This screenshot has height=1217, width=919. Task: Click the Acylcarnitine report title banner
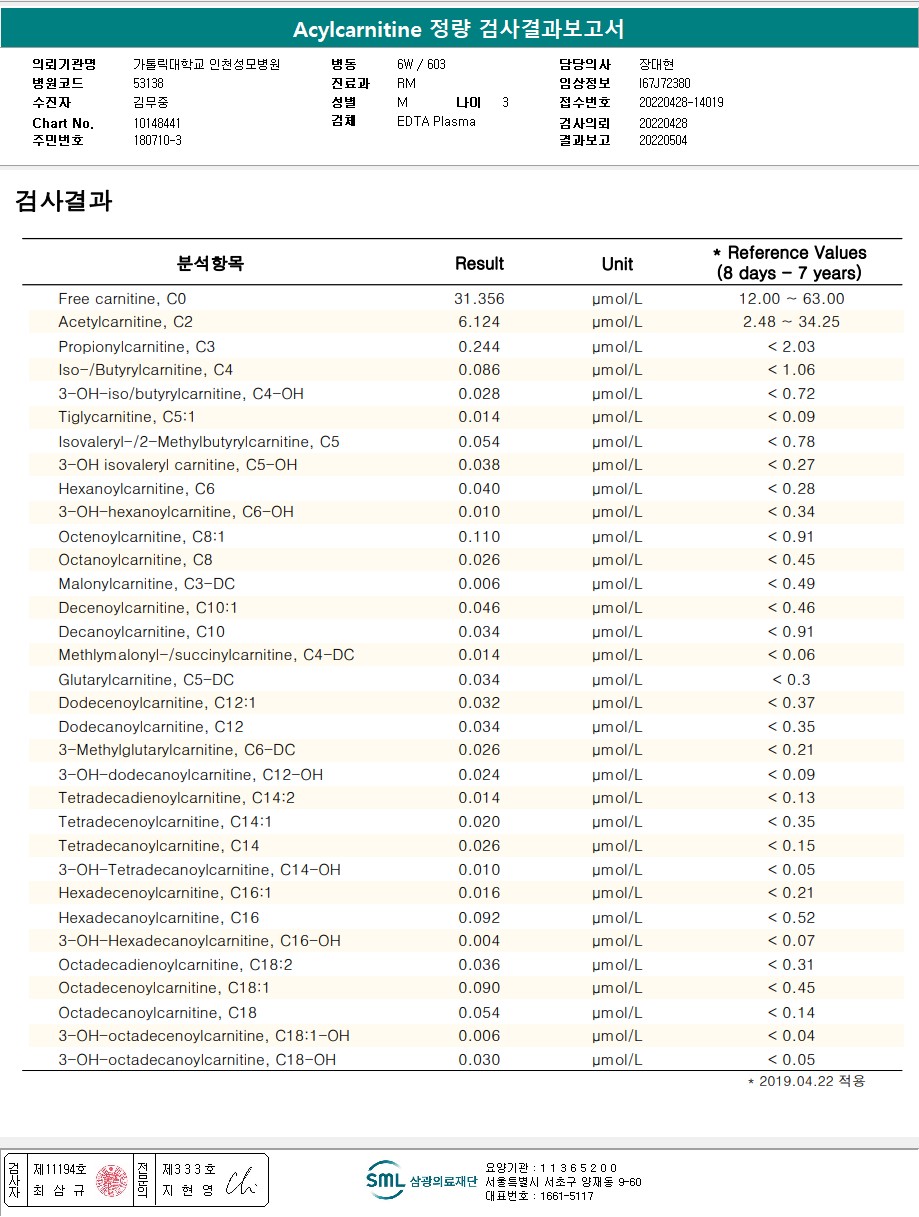click(459, 29)
